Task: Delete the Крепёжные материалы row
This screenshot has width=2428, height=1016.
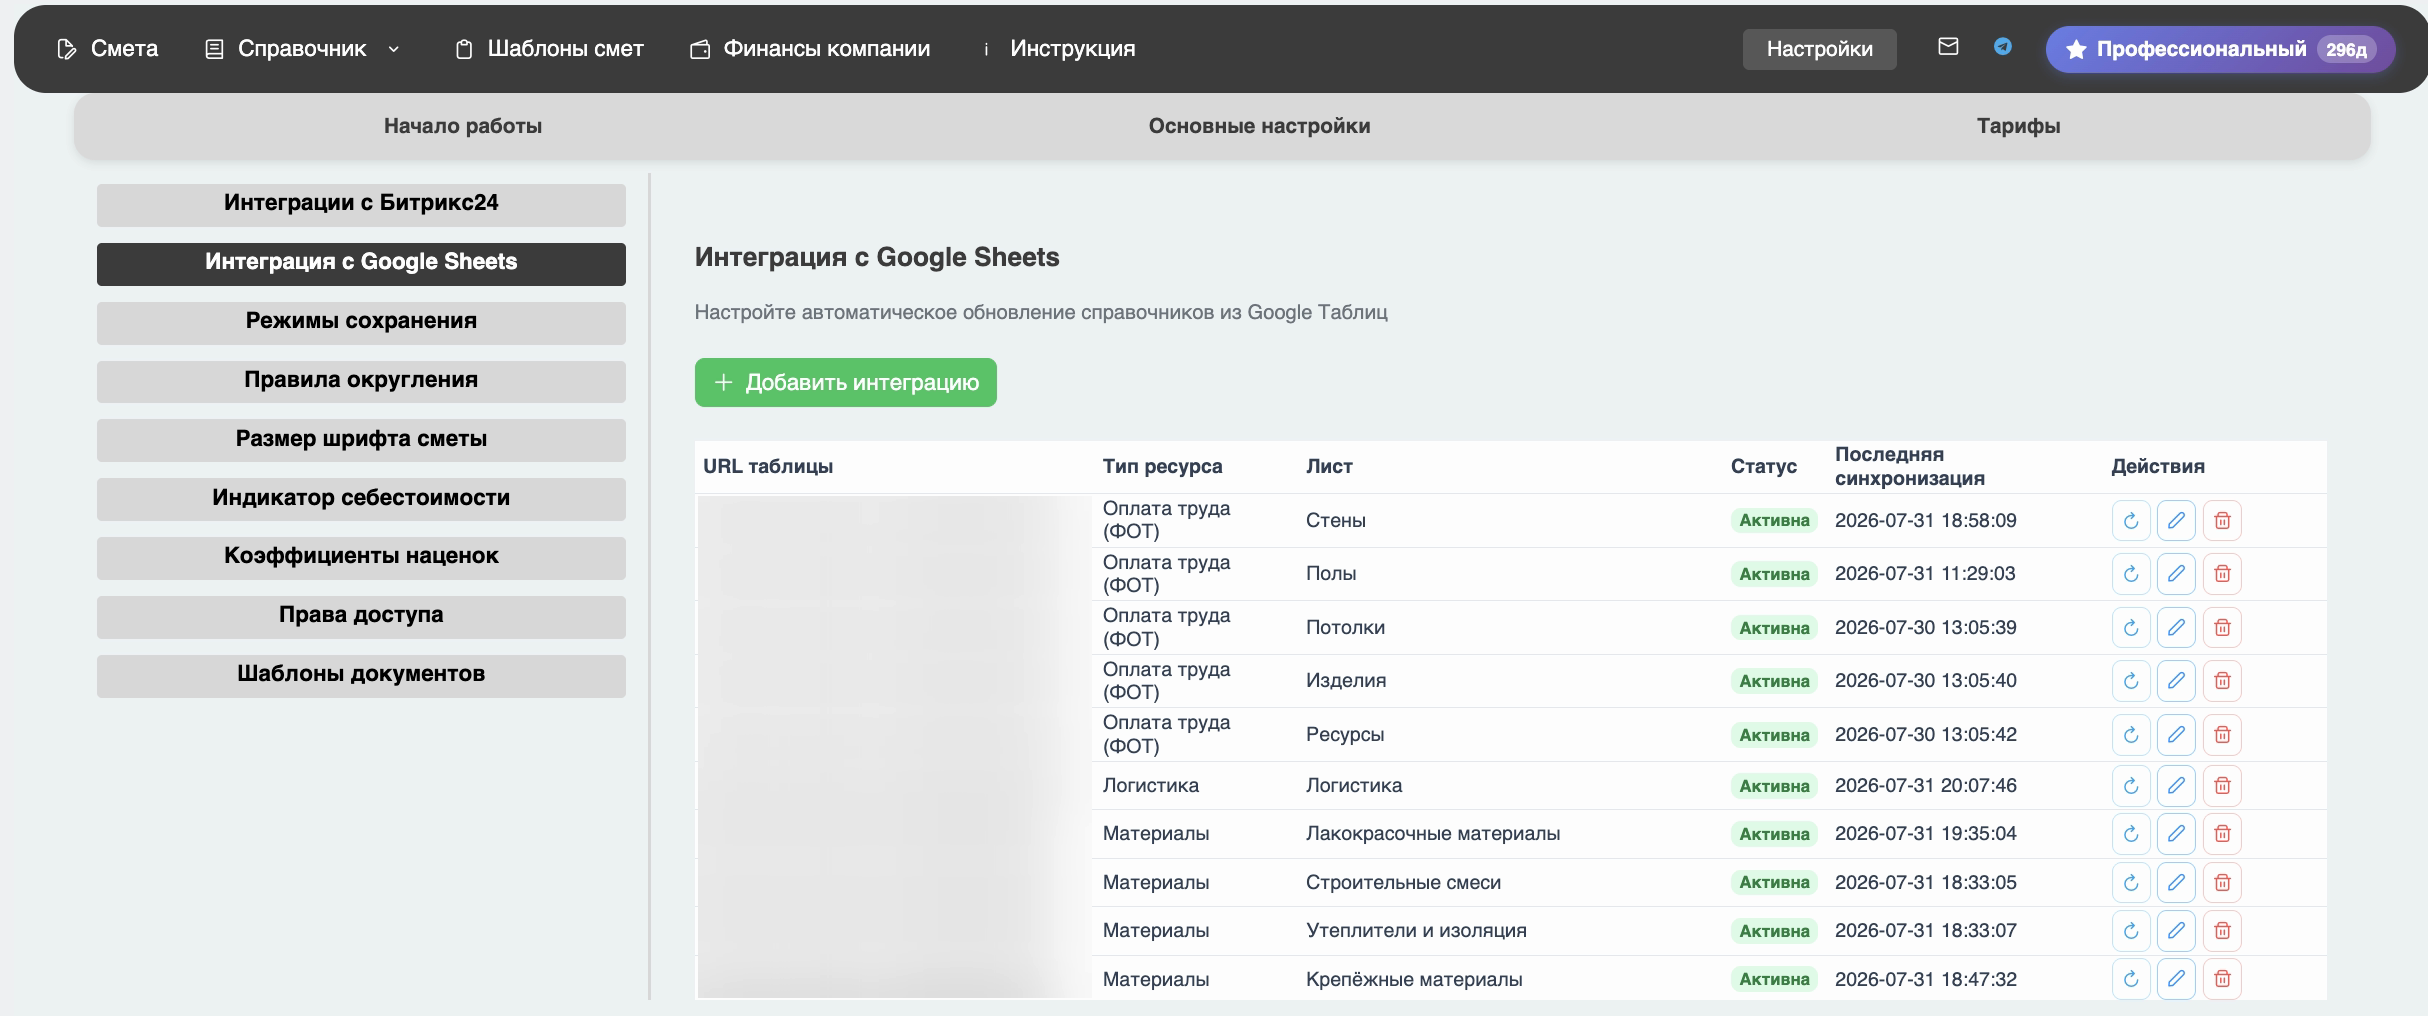Action: click(x=2222, y=979)
